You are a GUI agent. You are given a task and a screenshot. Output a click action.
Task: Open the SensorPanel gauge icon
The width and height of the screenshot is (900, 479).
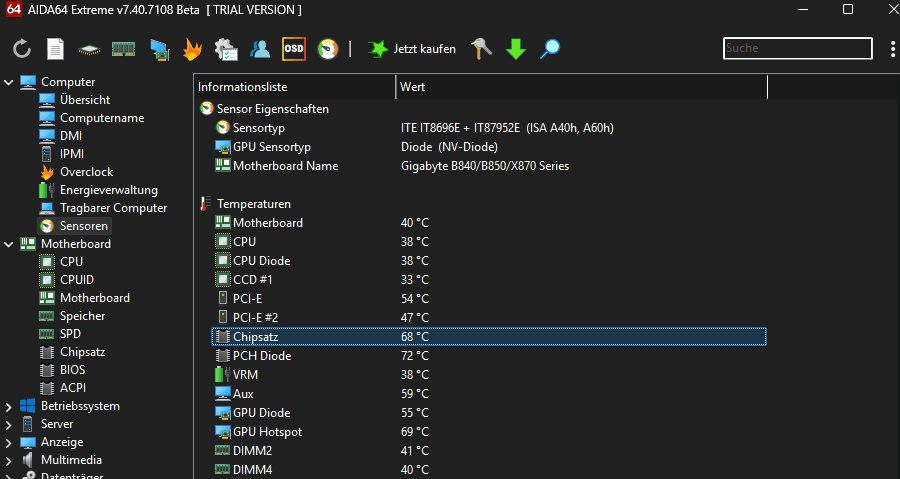(x=328, y=49)
